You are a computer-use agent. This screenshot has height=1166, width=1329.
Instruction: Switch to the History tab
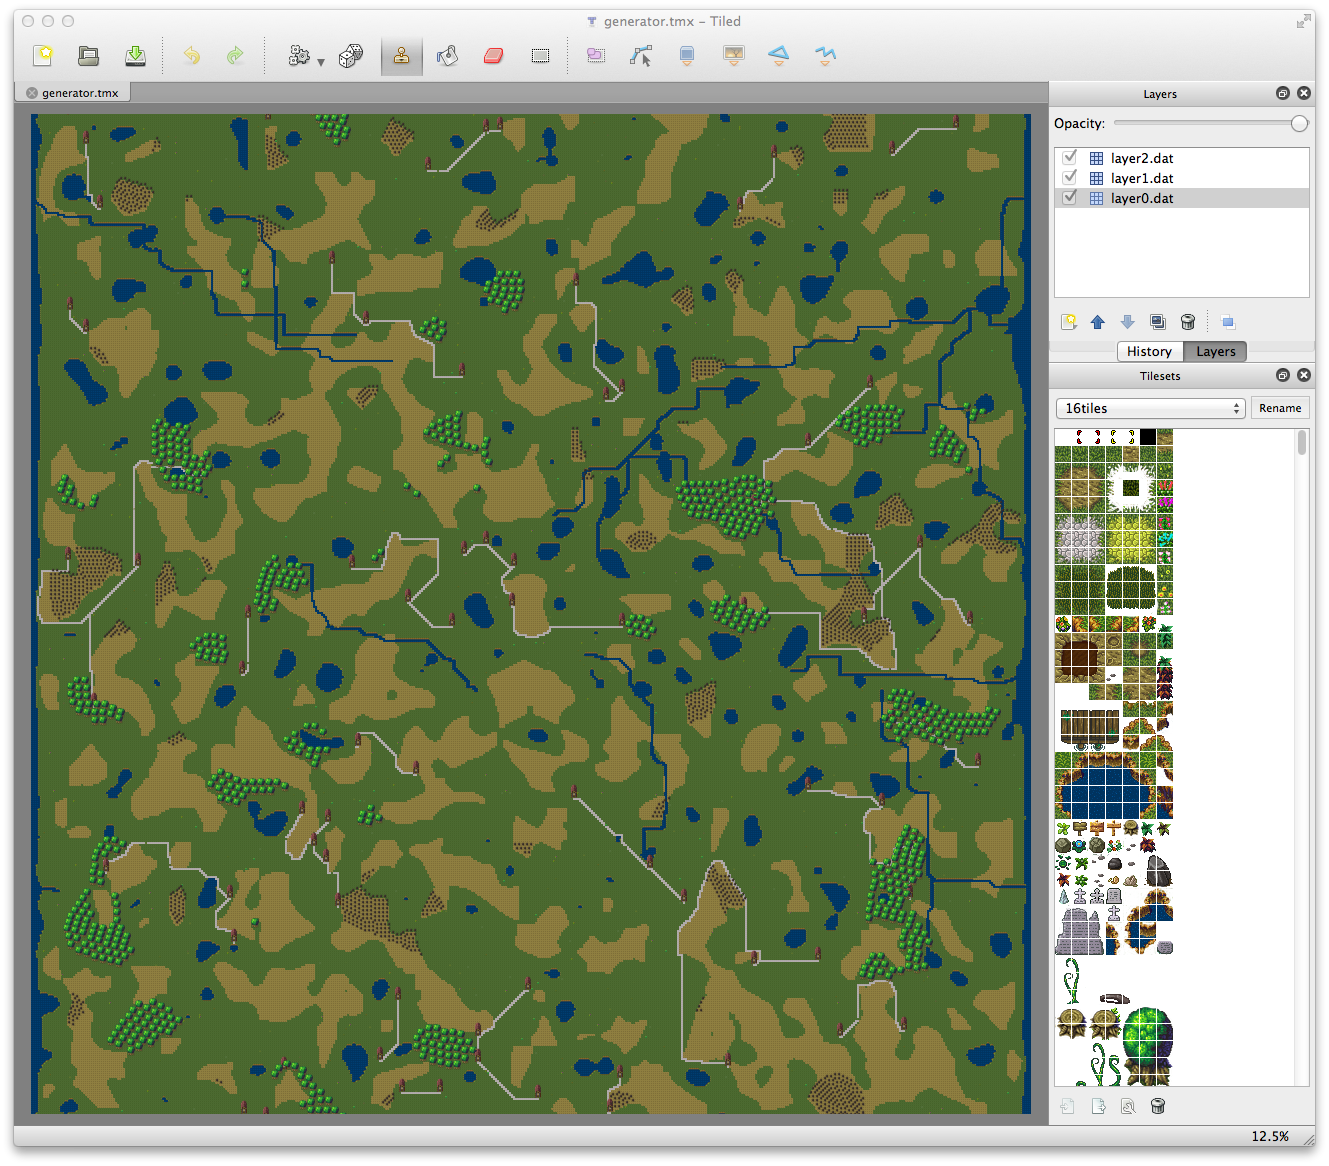[1149, 351]
